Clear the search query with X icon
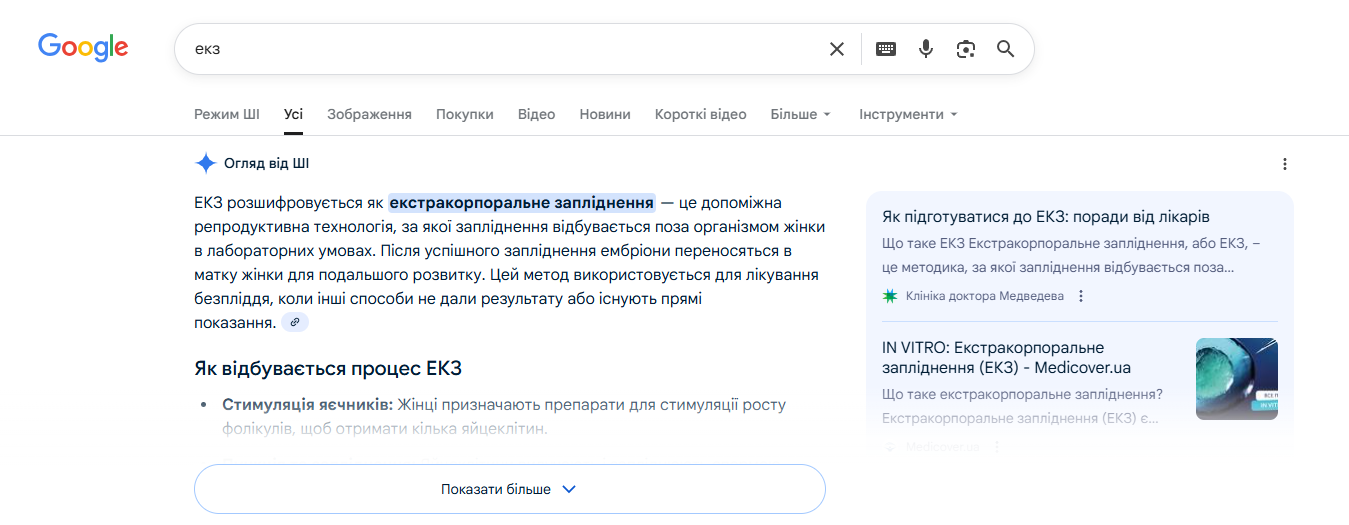The image size is (1349, 525). click(837, 49)
